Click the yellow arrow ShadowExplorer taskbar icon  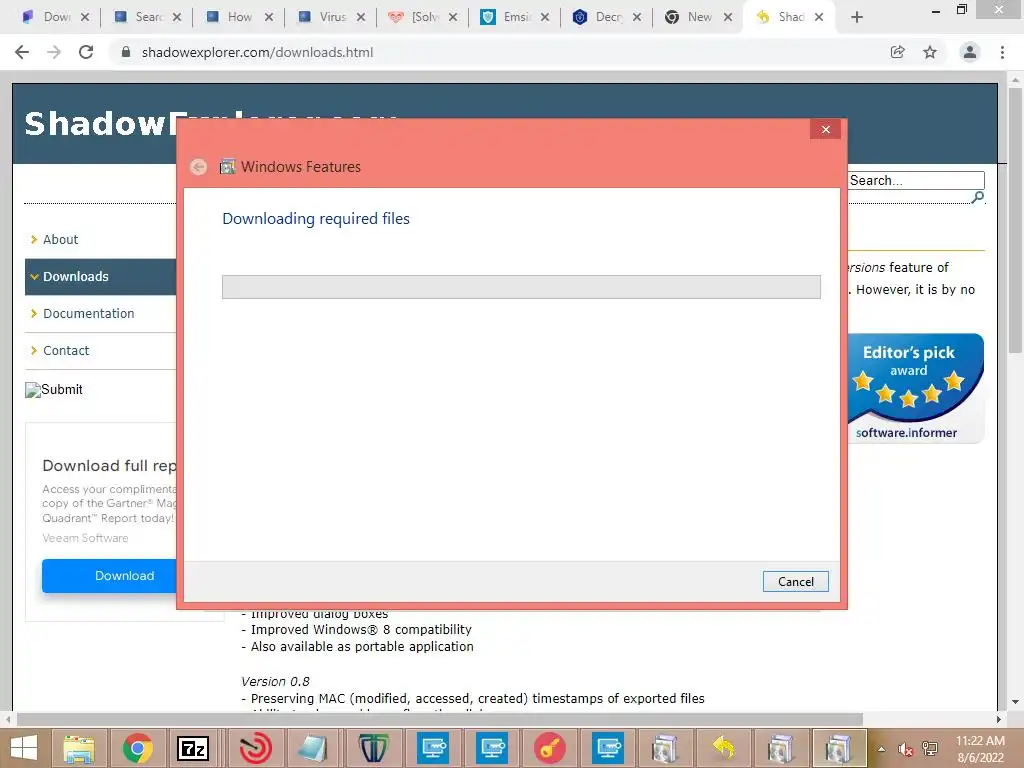[x=724, y=748]
